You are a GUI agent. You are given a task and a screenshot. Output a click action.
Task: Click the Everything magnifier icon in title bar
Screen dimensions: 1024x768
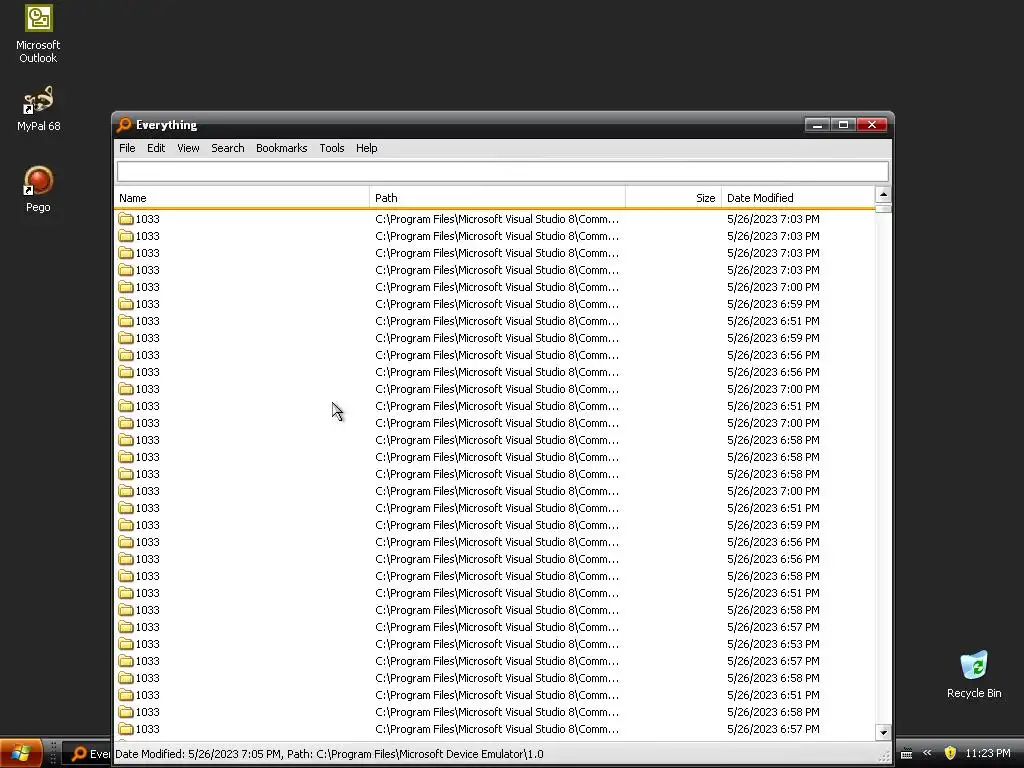124,125
